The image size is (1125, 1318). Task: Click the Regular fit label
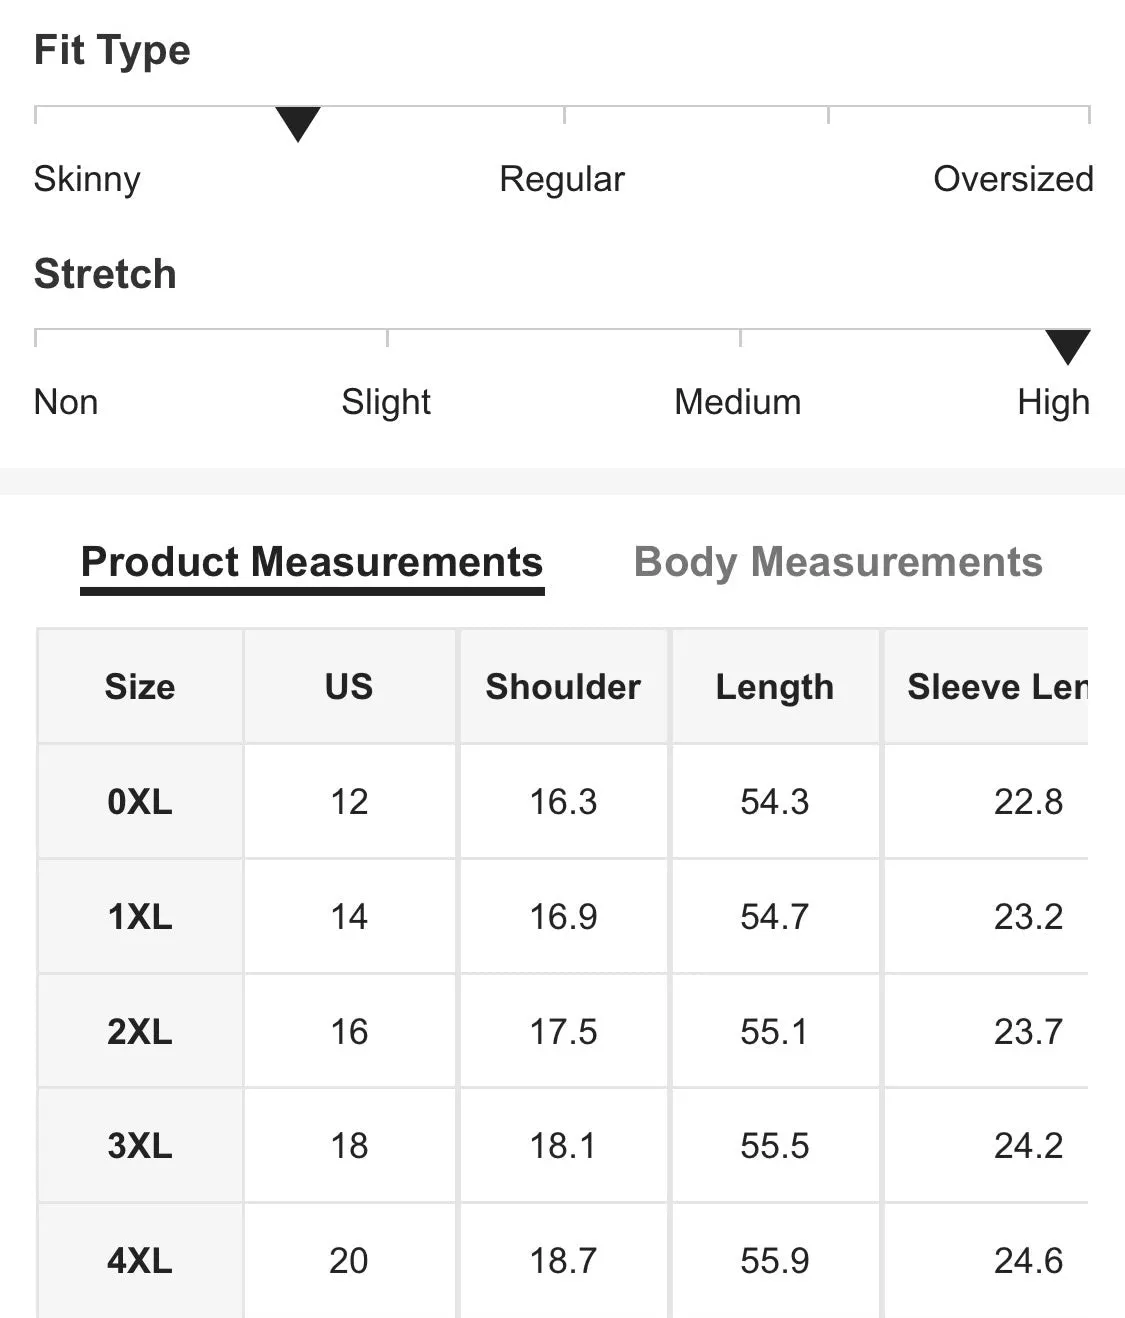[x=562, y=180]
